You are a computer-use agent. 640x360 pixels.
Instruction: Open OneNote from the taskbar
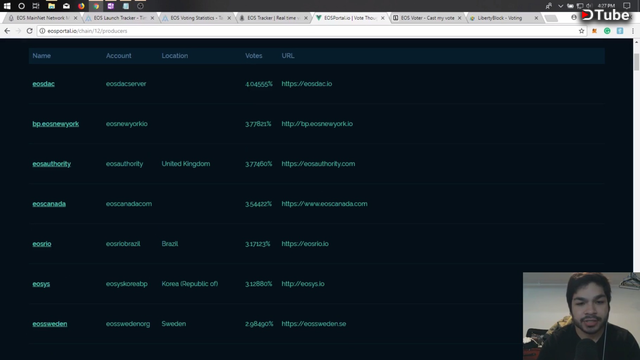pos(111,6)
